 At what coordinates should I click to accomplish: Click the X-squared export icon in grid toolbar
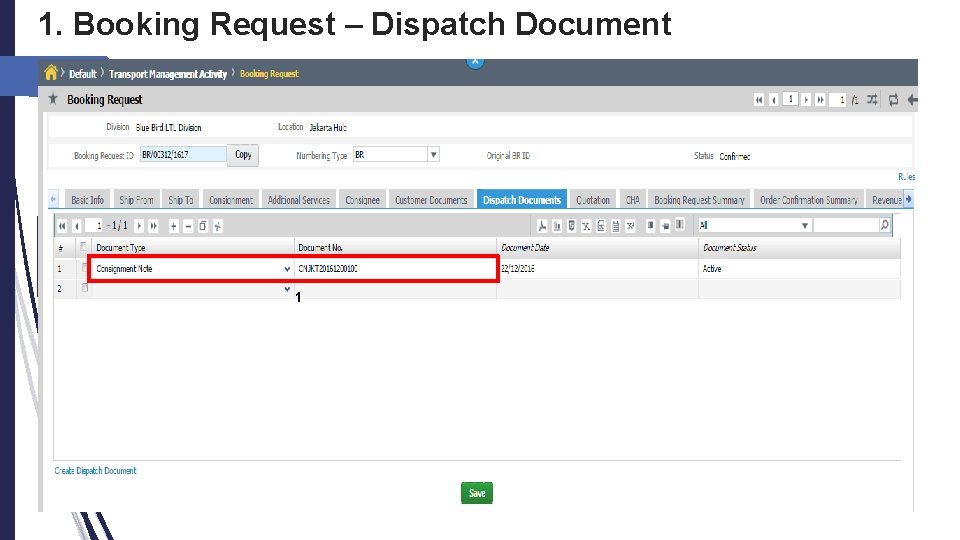[631, 226]
